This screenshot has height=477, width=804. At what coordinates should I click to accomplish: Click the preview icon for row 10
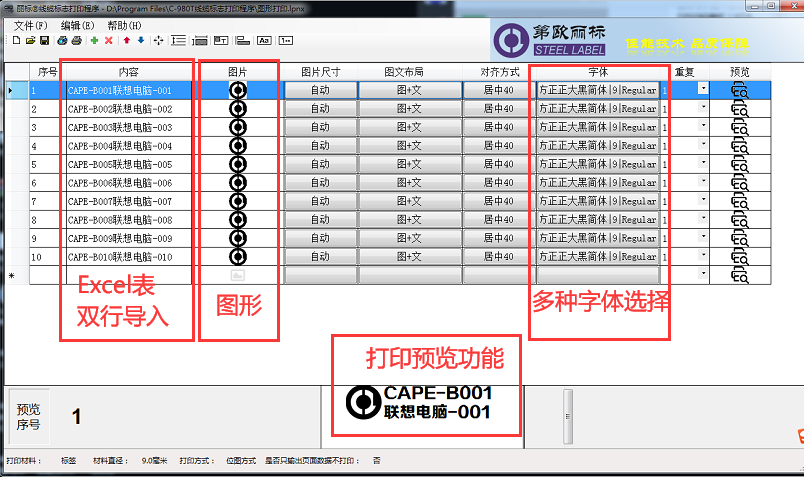point(739,257)
